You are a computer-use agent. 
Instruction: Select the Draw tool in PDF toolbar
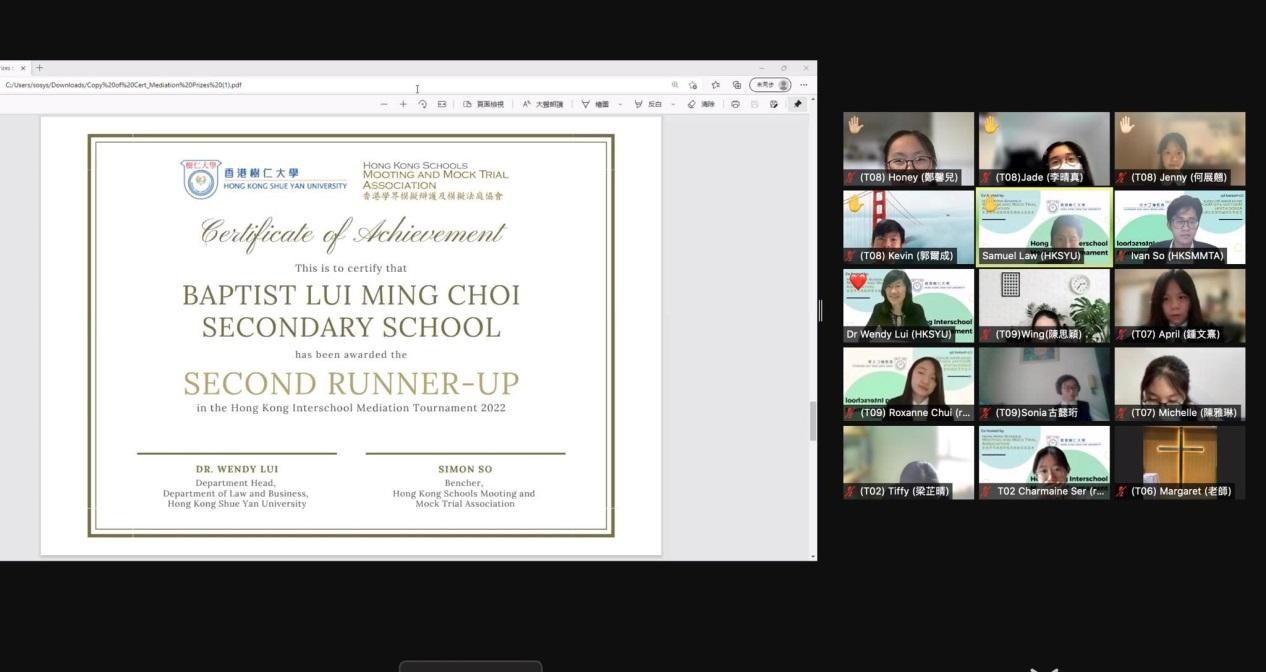tap(596, 104)
